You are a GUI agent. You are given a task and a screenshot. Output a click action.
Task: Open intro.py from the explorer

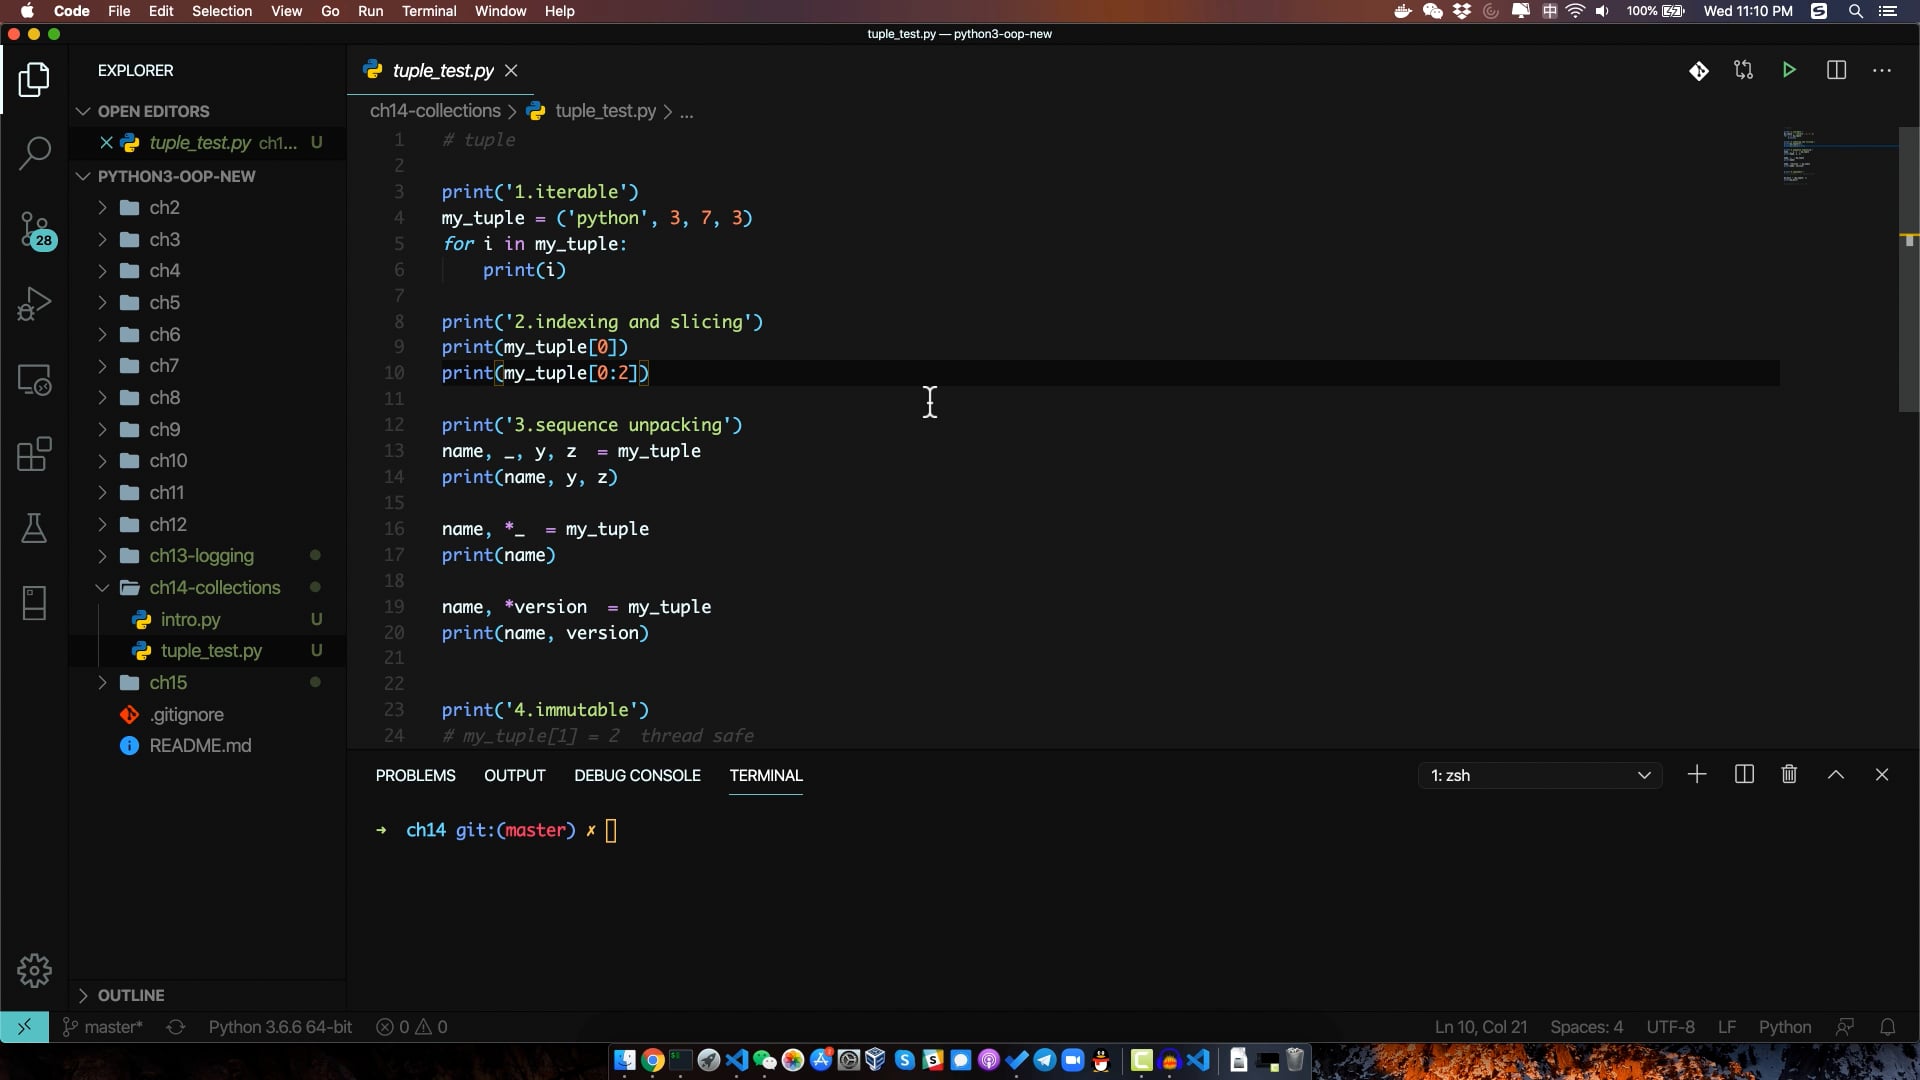point(190,620)
